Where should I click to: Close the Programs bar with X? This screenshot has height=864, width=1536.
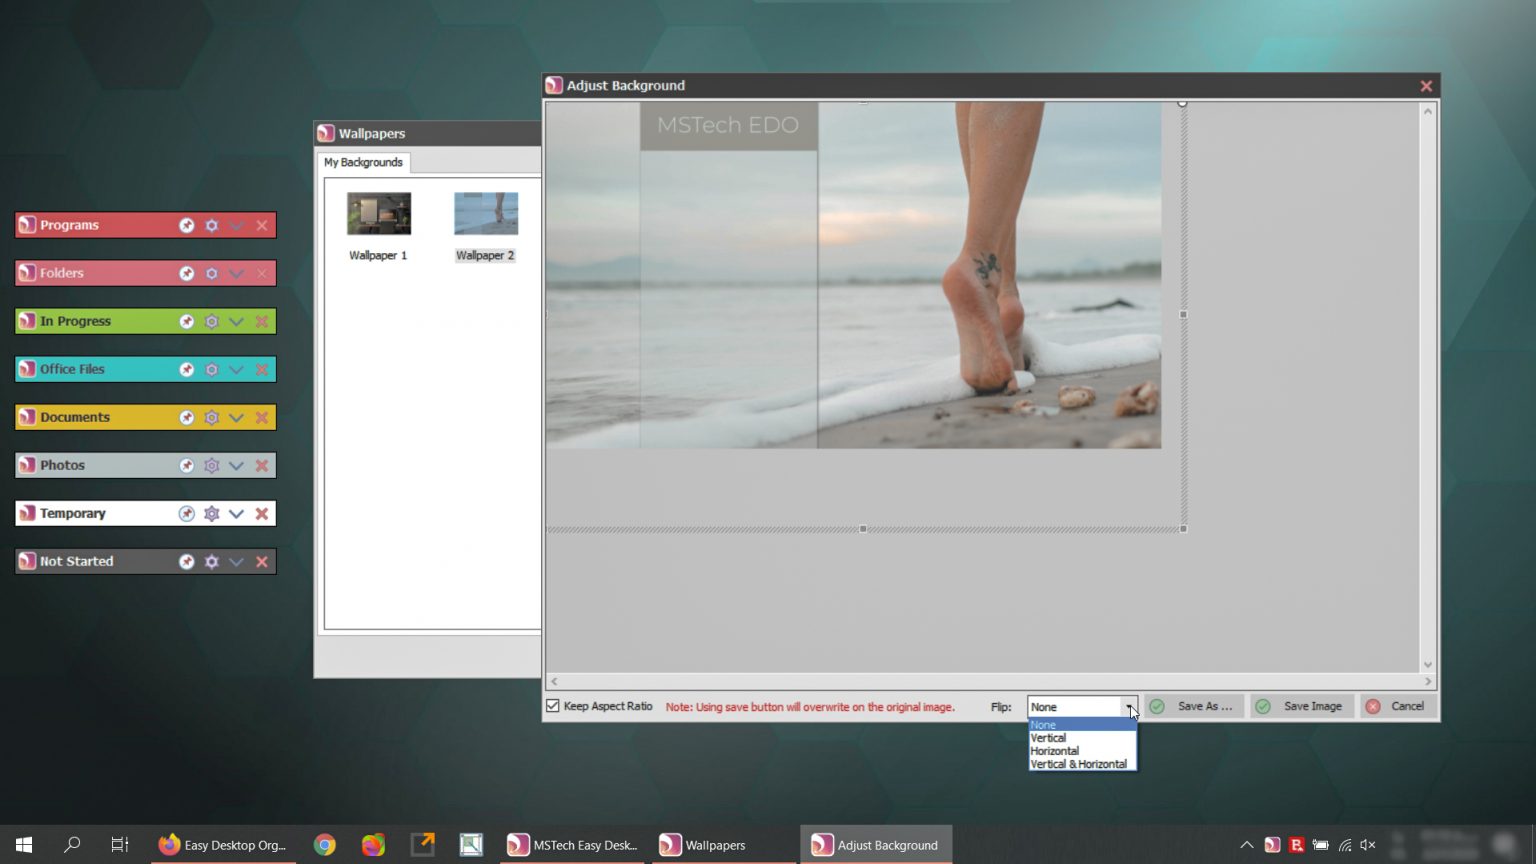pos(262,225)
